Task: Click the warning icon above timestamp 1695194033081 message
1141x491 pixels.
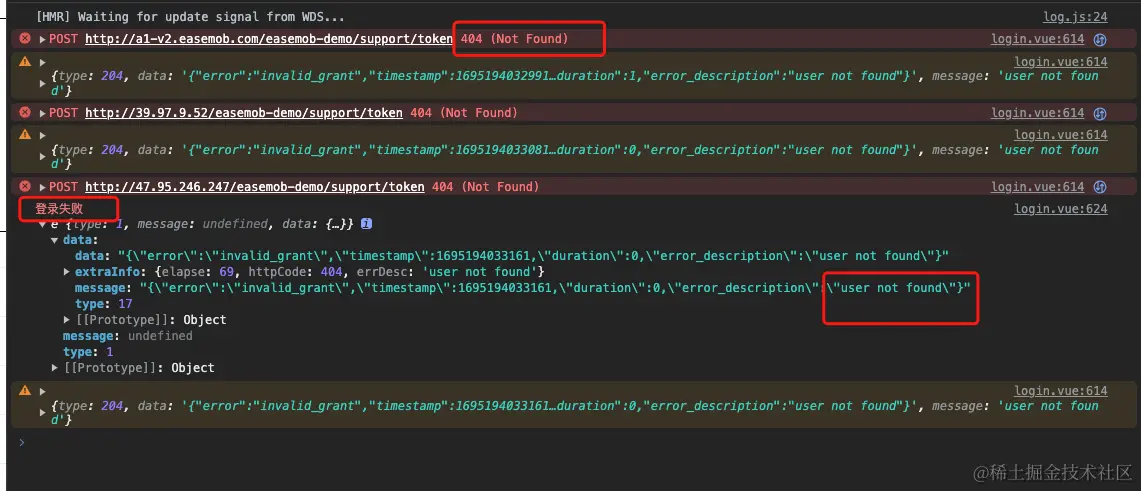Action: [25, 135]
